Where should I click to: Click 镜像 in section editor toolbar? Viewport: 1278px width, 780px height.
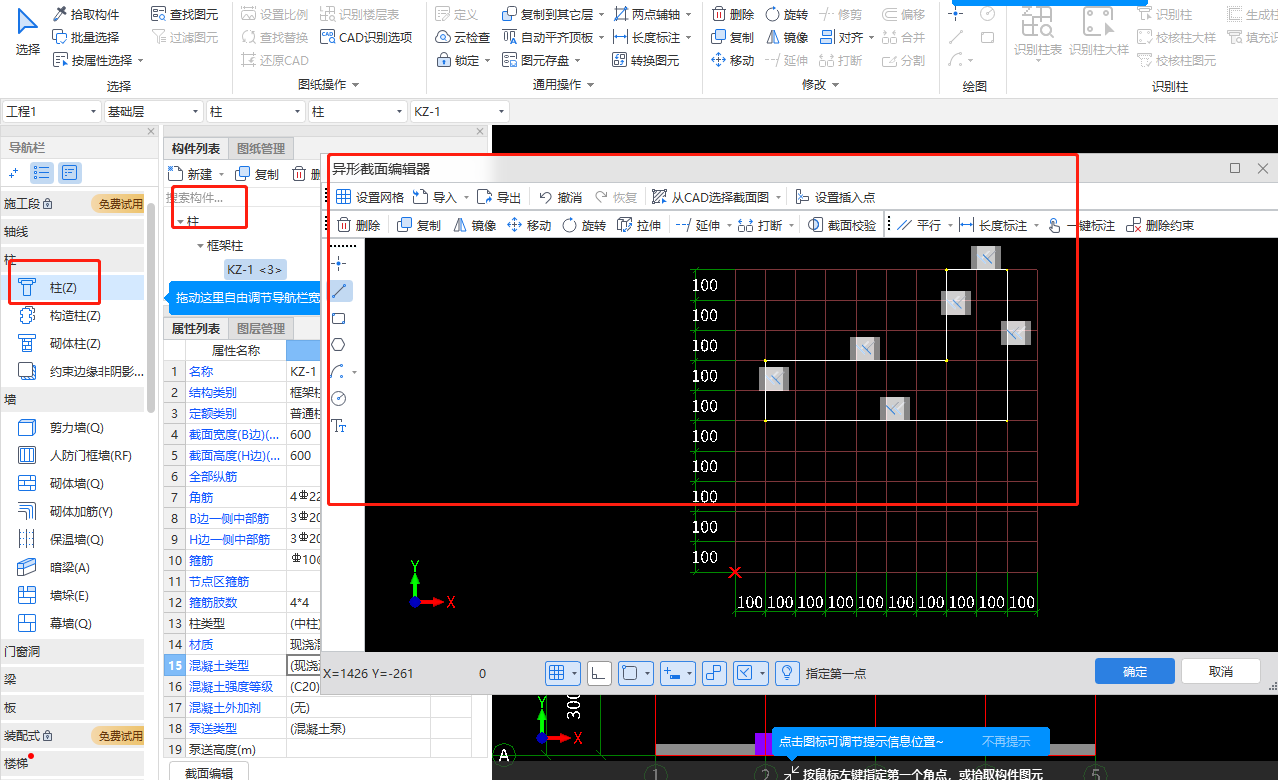point(475,225)
